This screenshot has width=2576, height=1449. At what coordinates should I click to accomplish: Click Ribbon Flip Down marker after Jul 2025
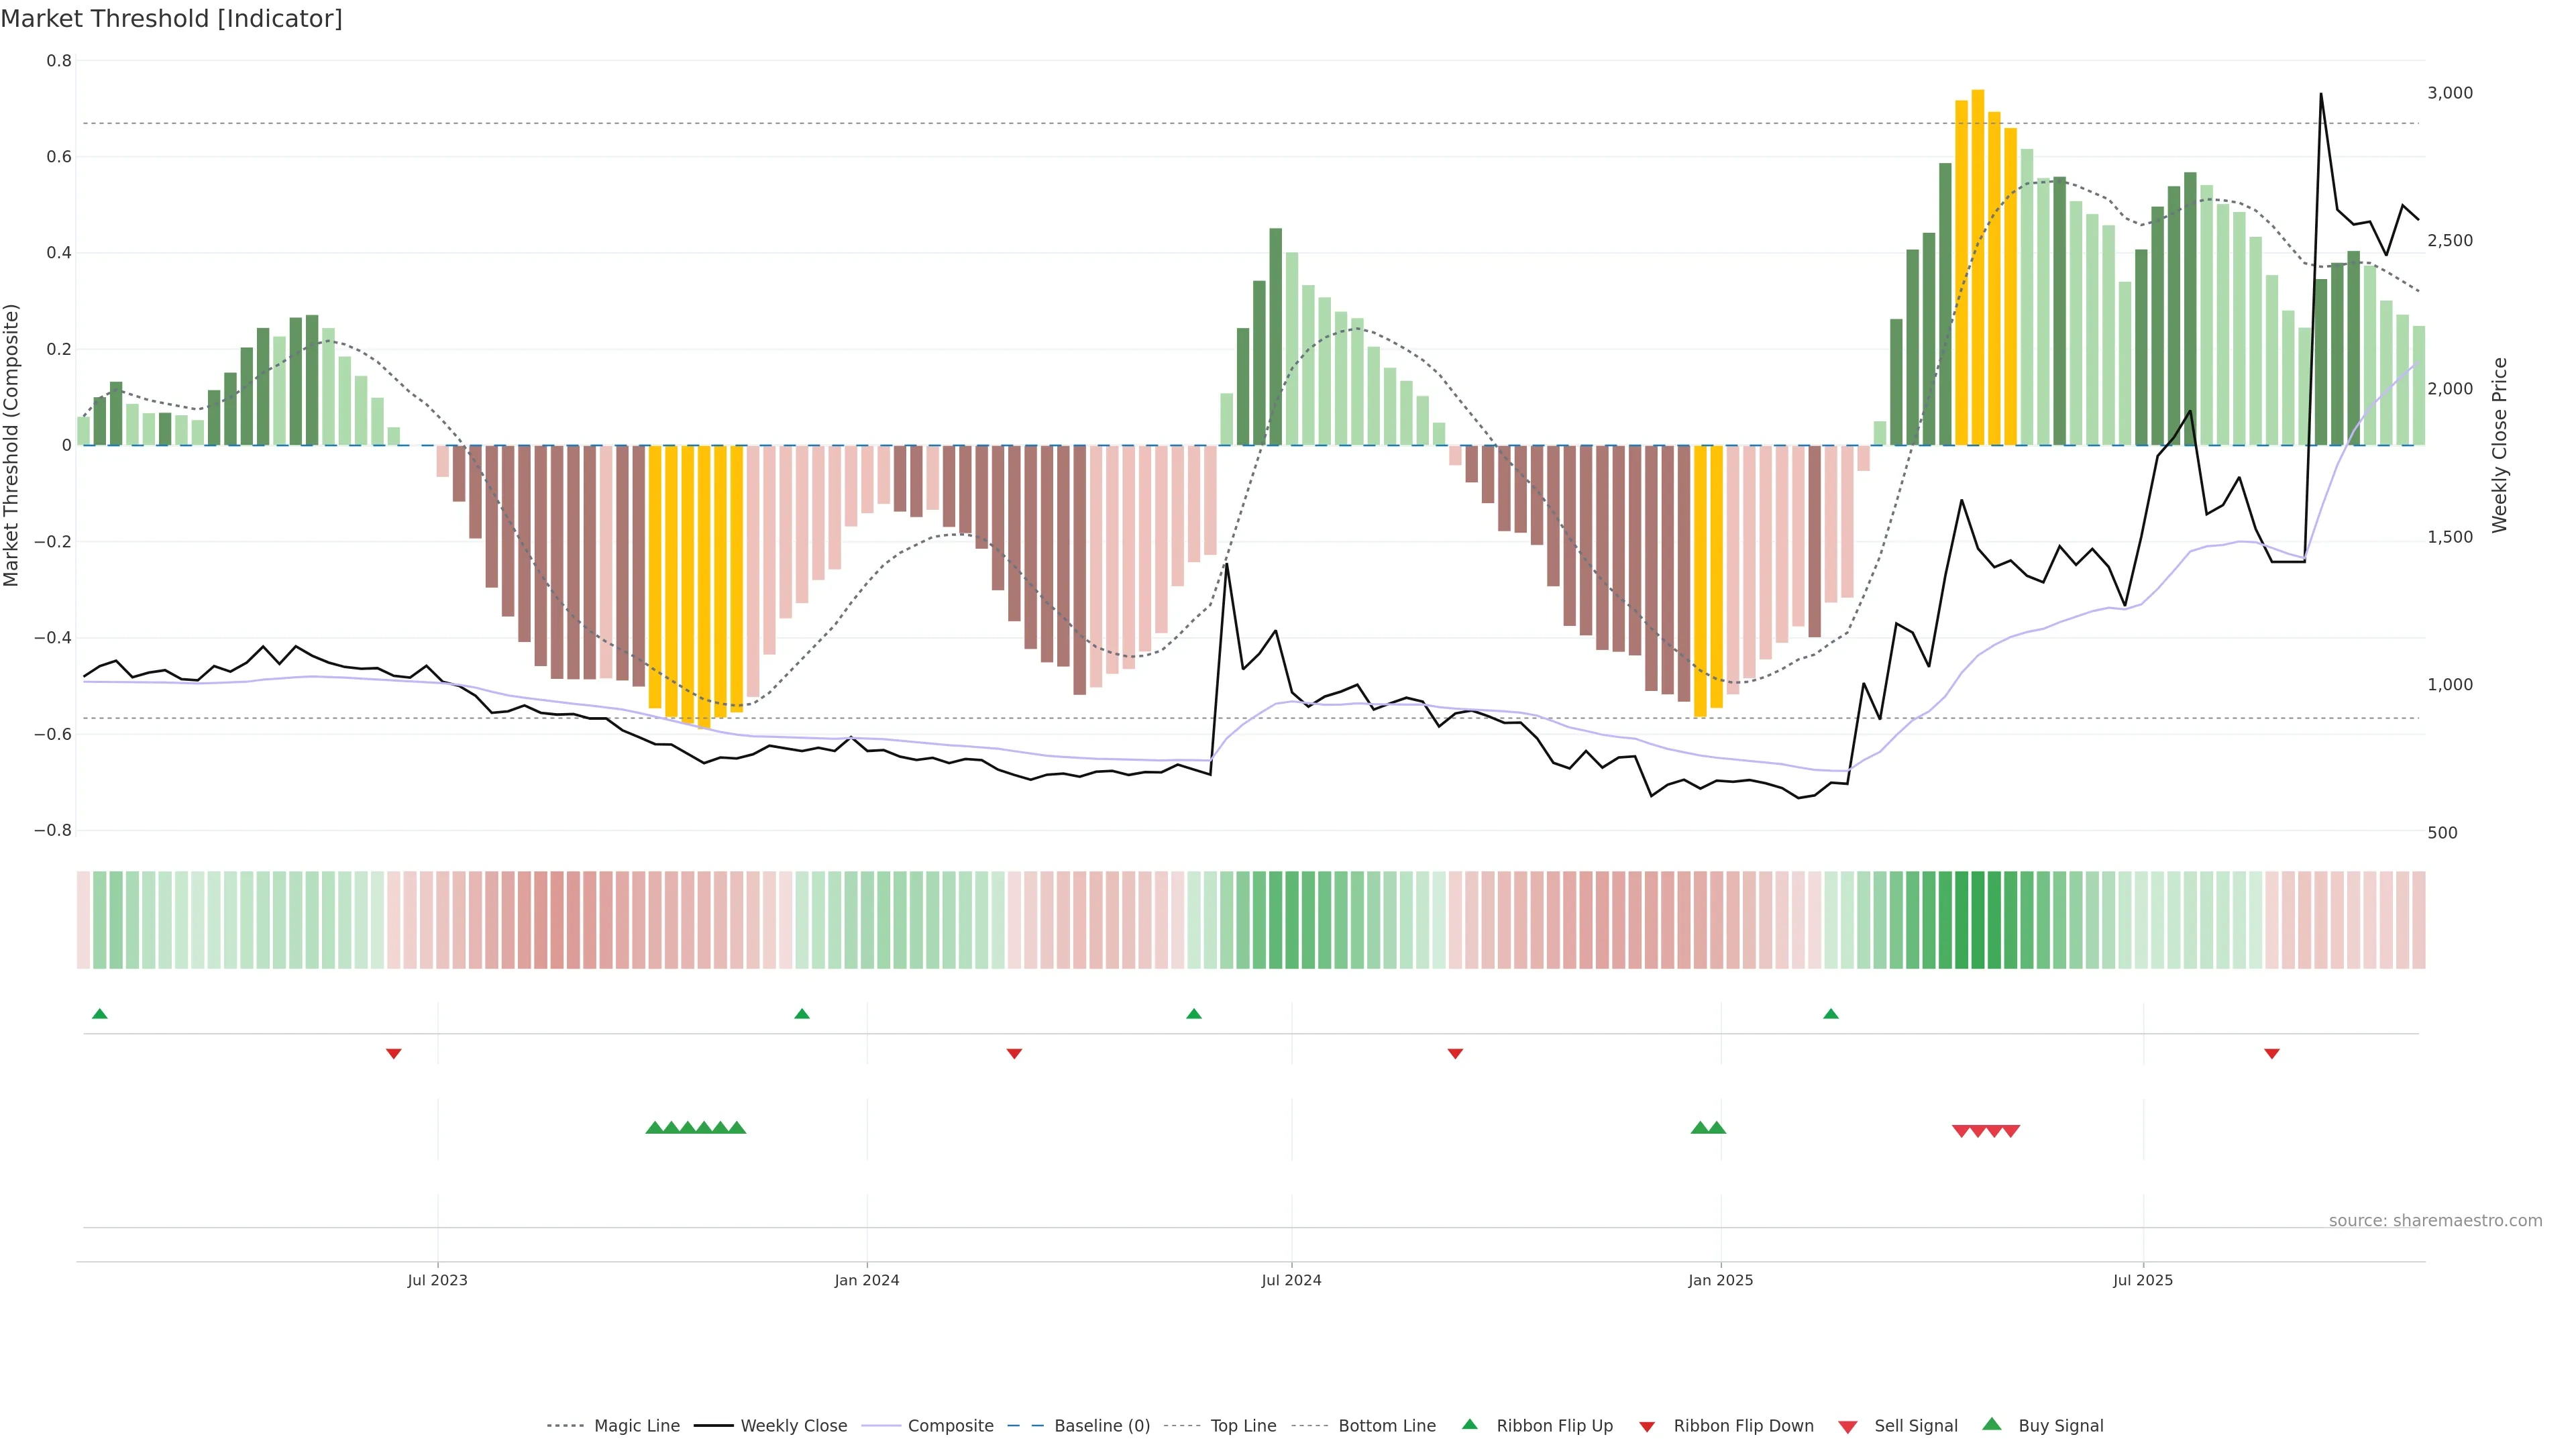pyautogui.click(x=2271, y=1054)
